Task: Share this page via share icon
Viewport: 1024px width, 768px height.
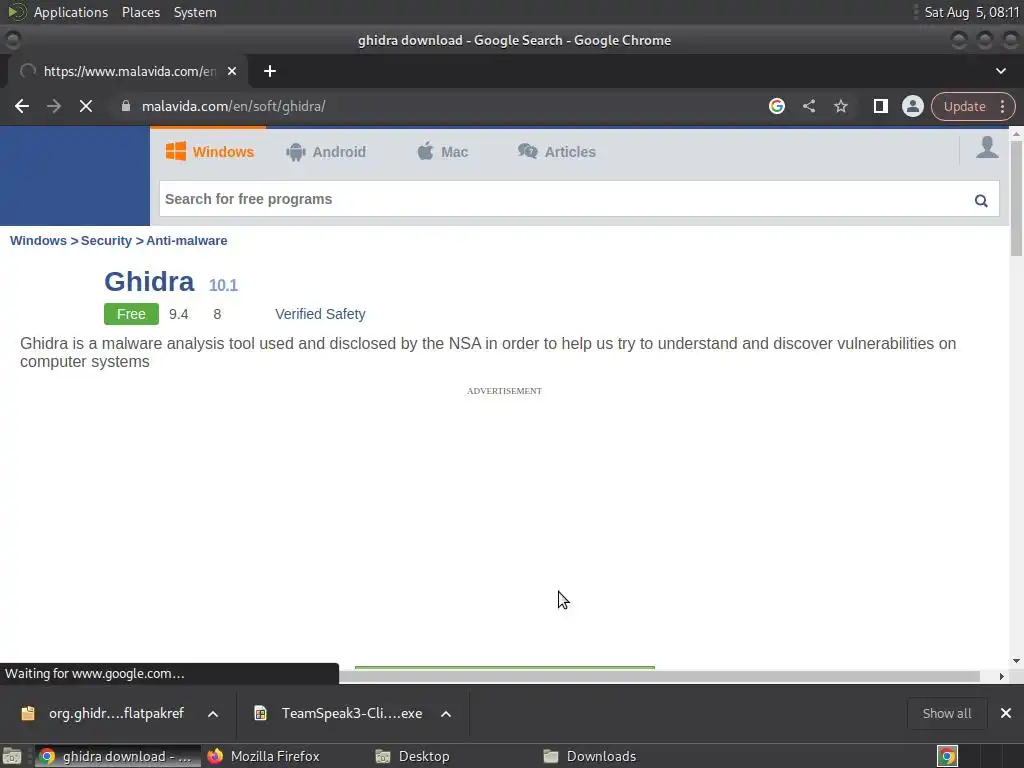Action: [x=808, y=106]
